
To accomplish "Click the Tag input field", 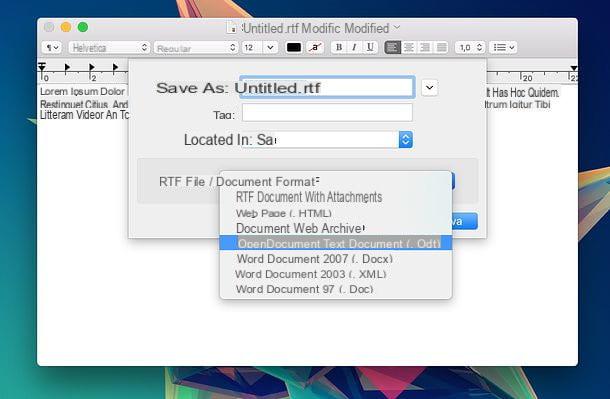I will tap(327, 113).
